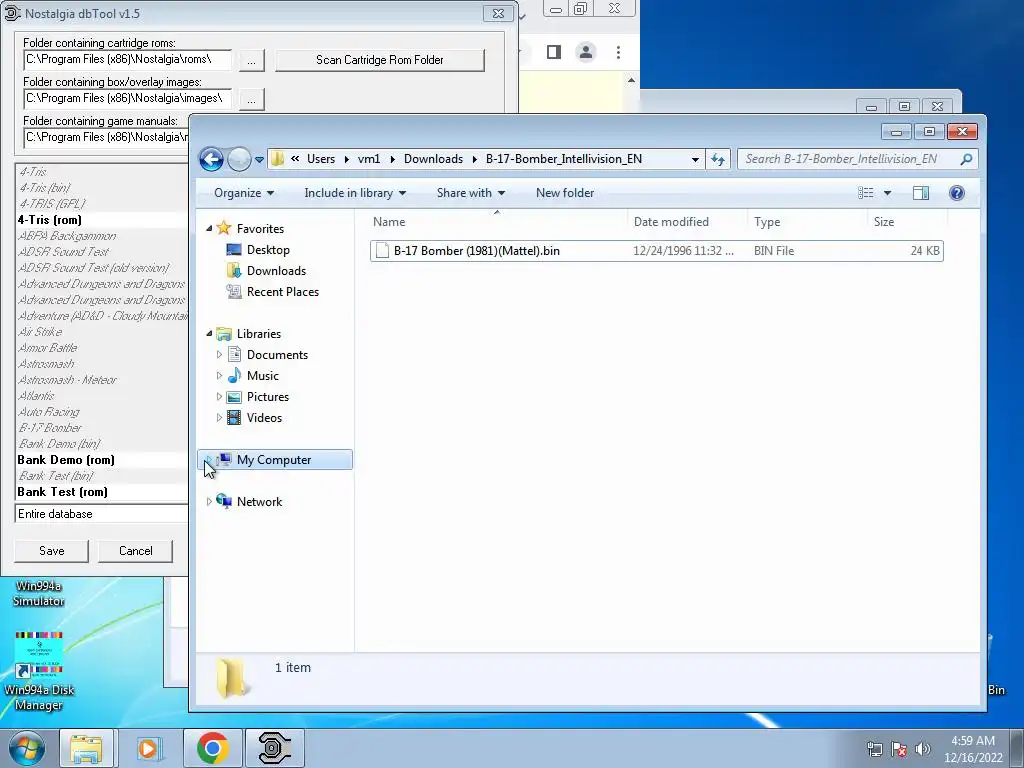This screenshot has height=768, width=1024.
Task: Open Desktop in the navigation pane
Action: (x=268, y=249)
